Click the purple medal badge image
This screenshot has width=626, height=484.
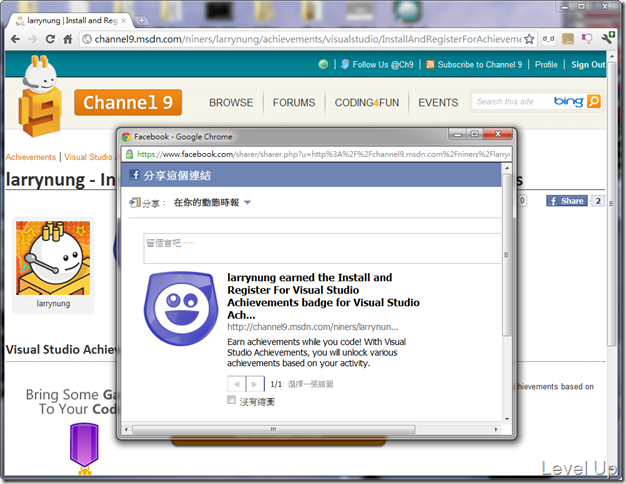click(84, 448)
